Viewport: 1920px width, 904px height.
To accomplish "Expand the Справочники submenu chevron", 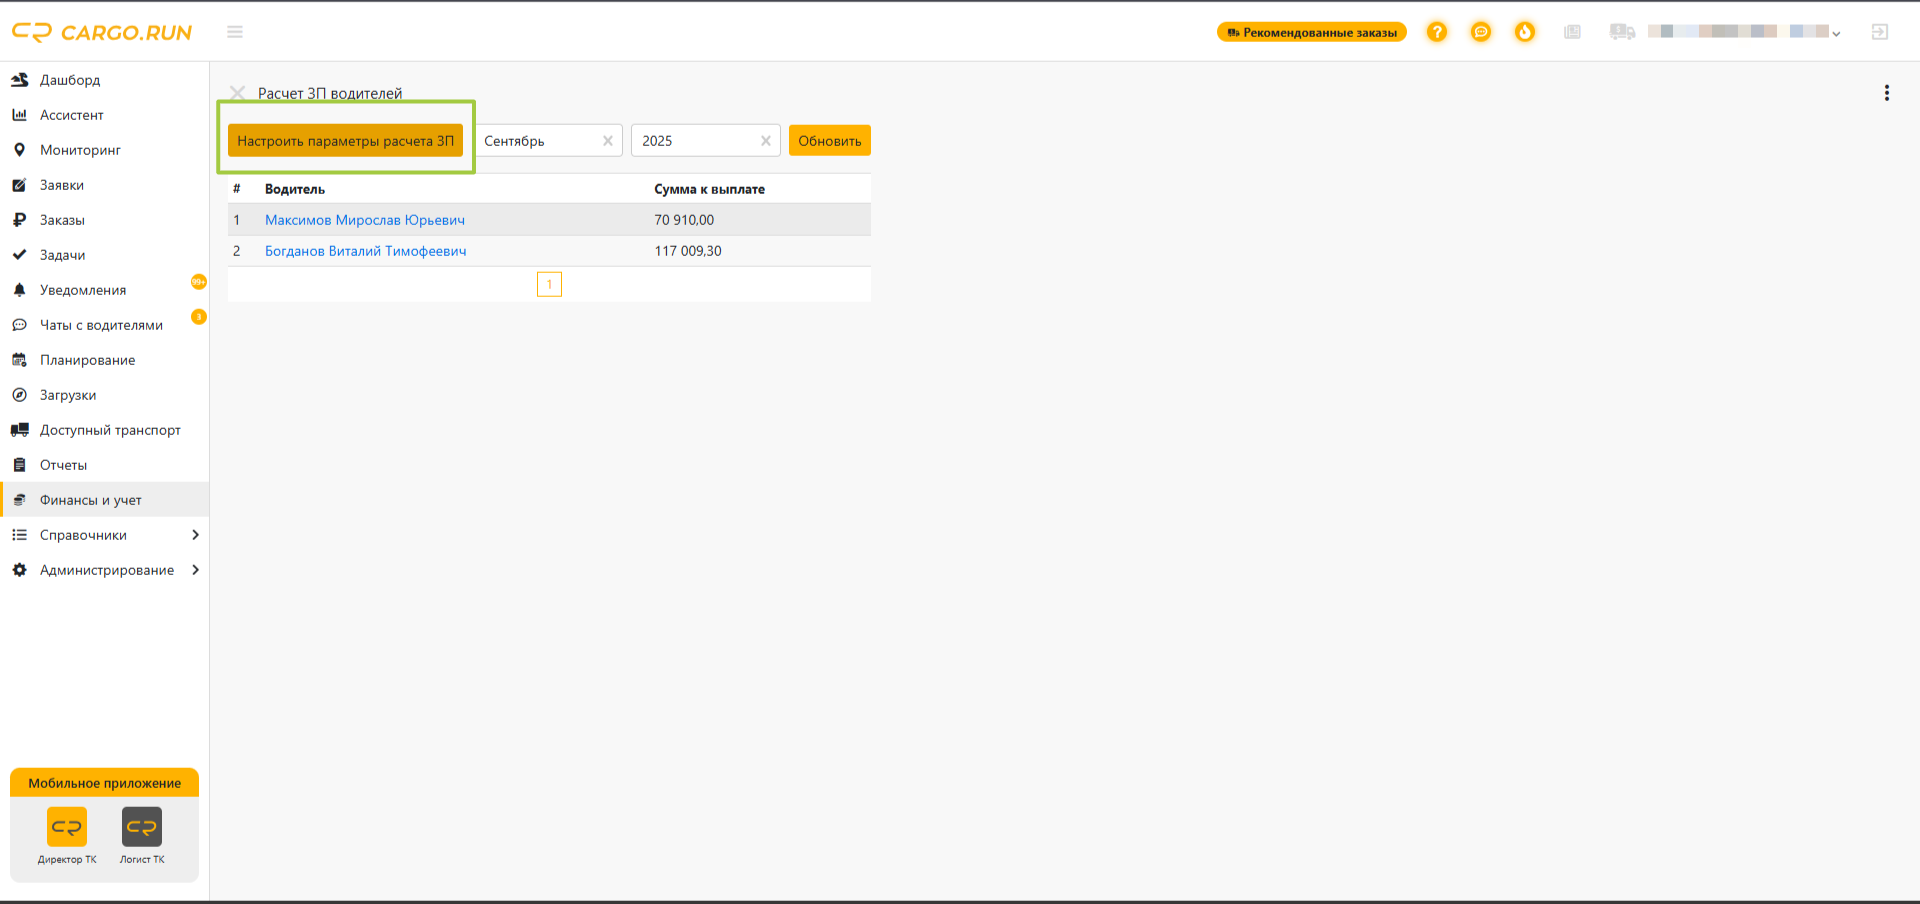I will pyautogui.click(x=195, y=535).
